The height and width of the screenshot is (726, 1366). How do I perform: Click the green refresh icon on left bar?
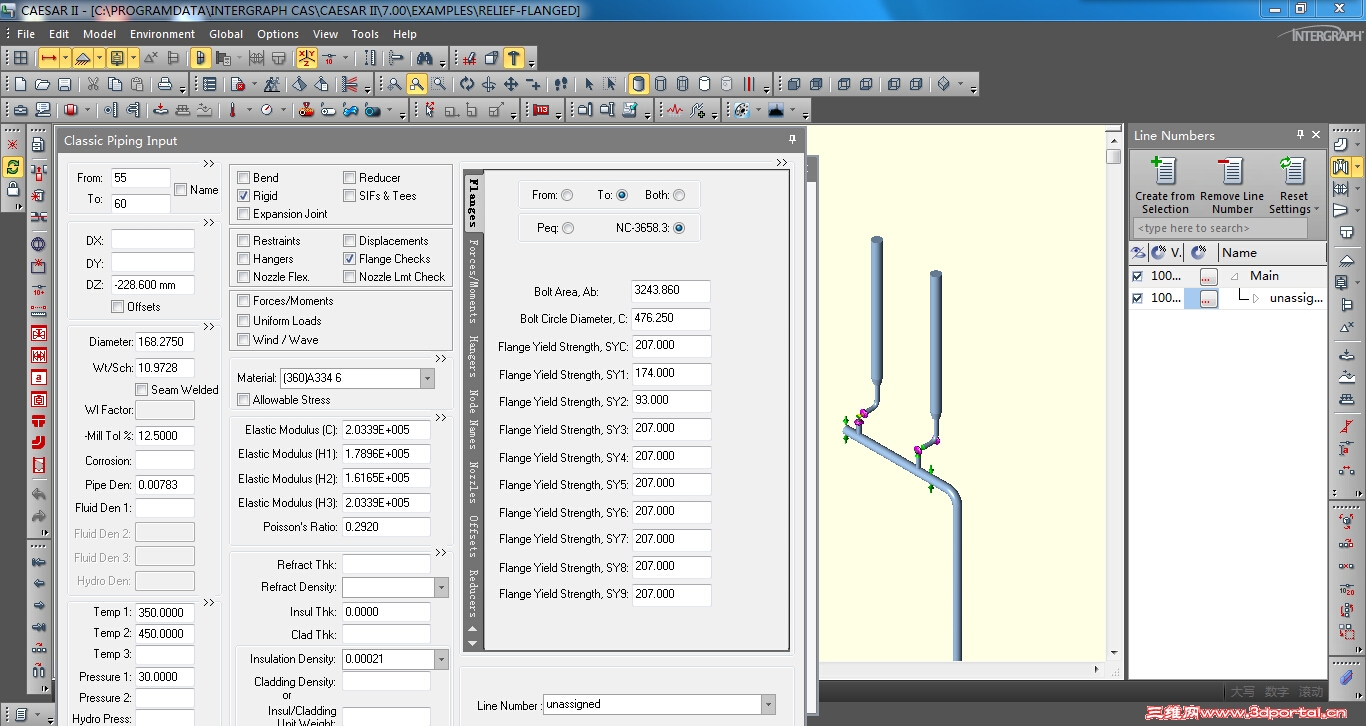[x=13, y=167]
